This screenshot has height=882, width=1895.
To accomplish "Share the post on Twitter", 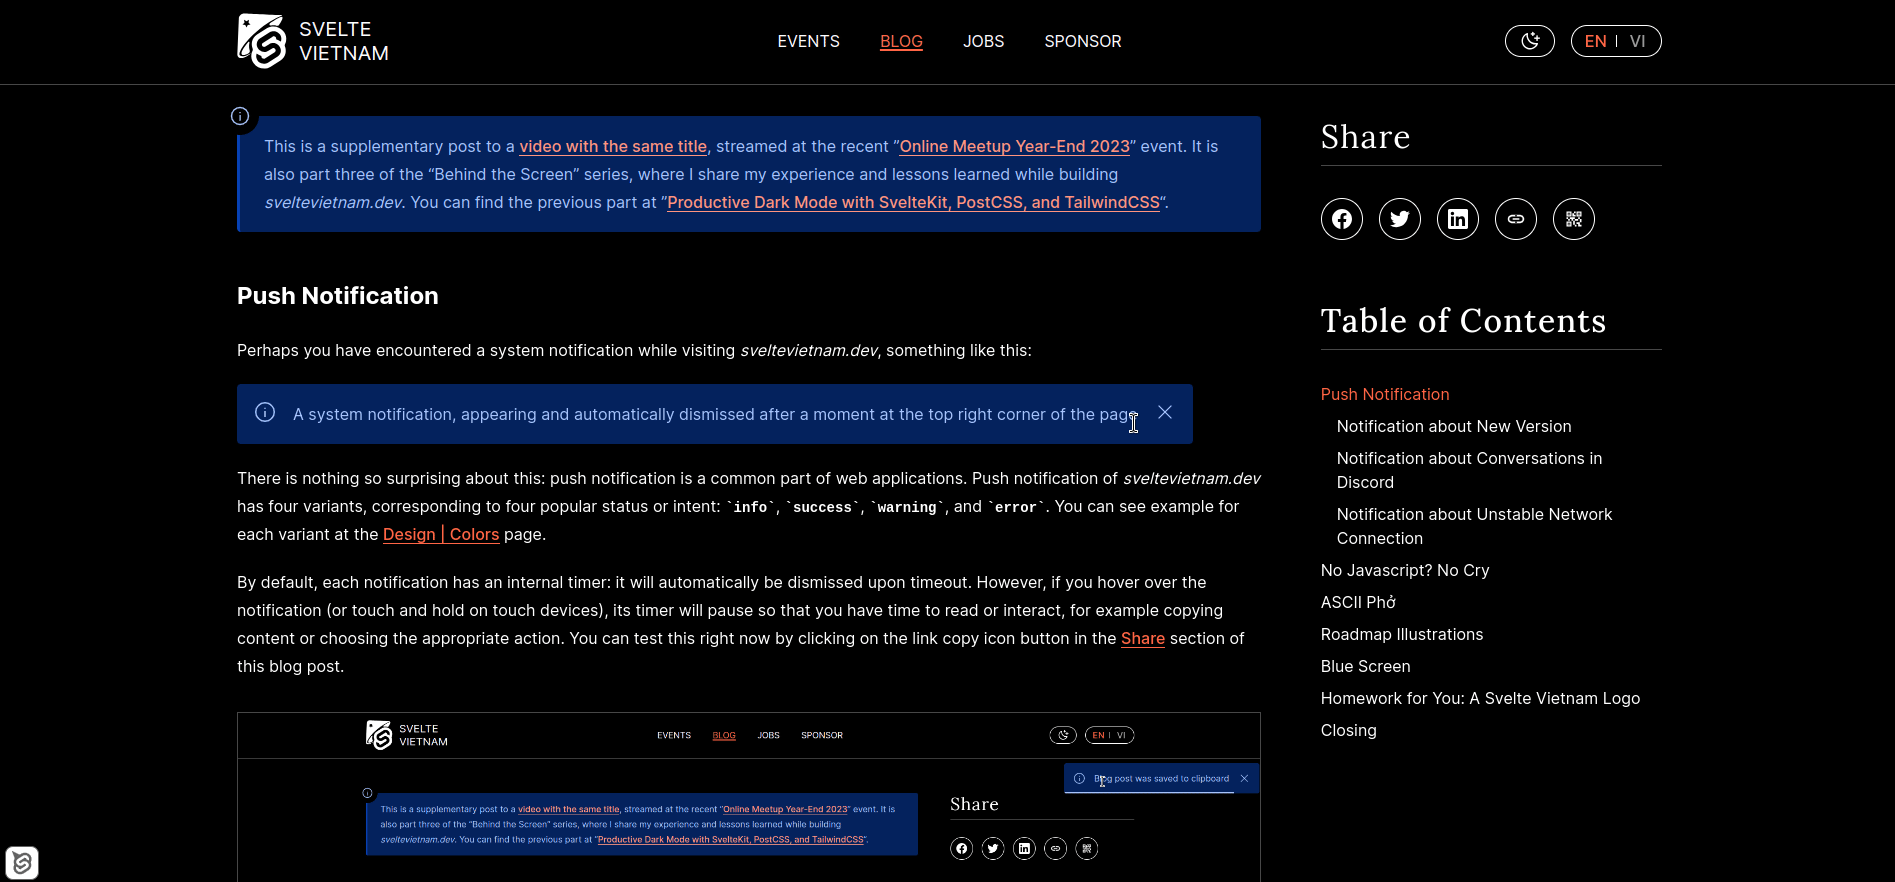I will [1399, 219].
